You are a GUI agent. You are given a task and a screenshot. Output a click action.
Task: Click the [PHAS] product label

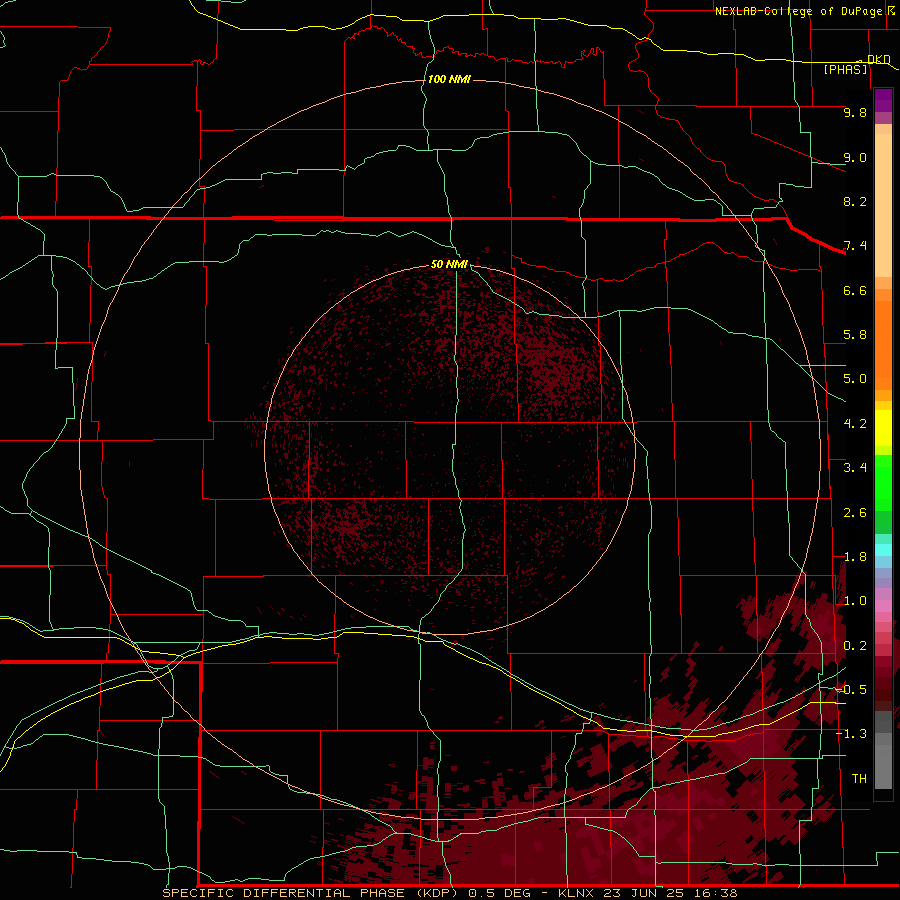(845, 70)
